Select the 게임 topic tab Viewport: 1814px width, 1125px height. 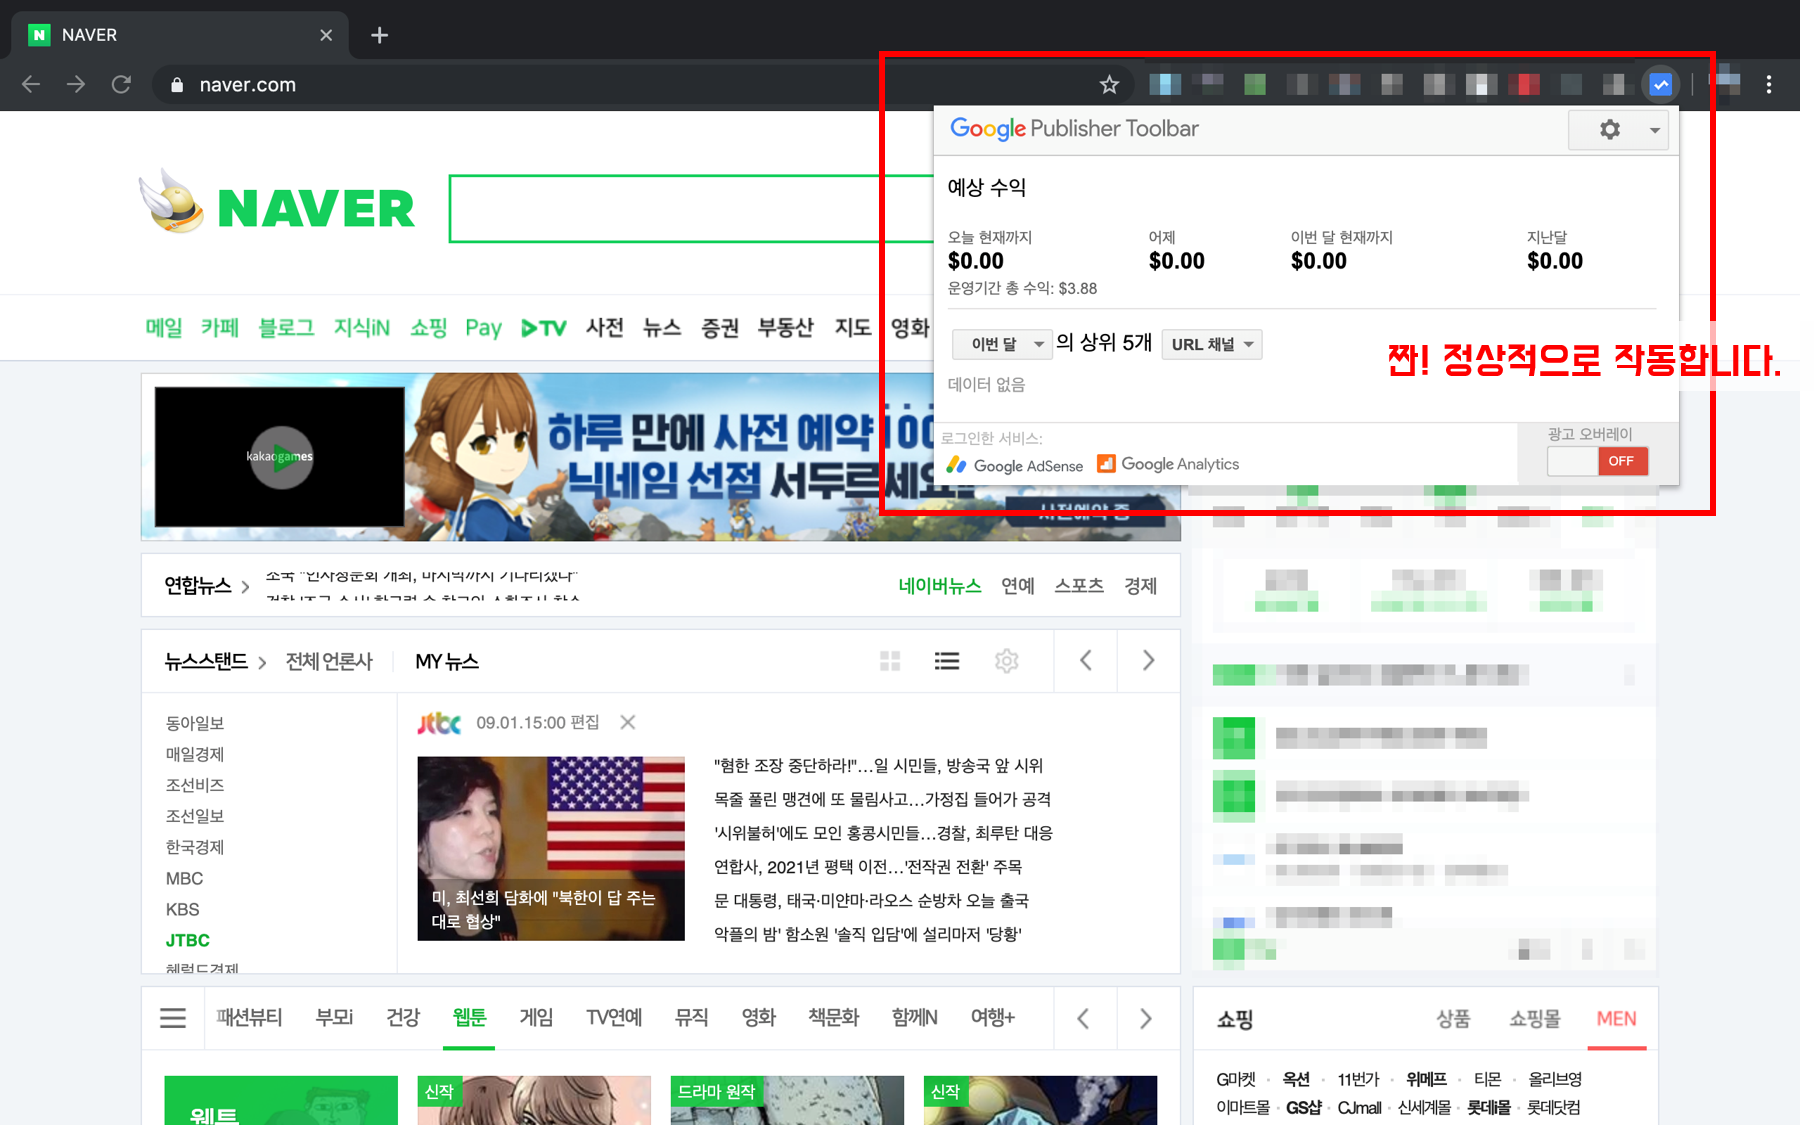tap(536, 1017)
